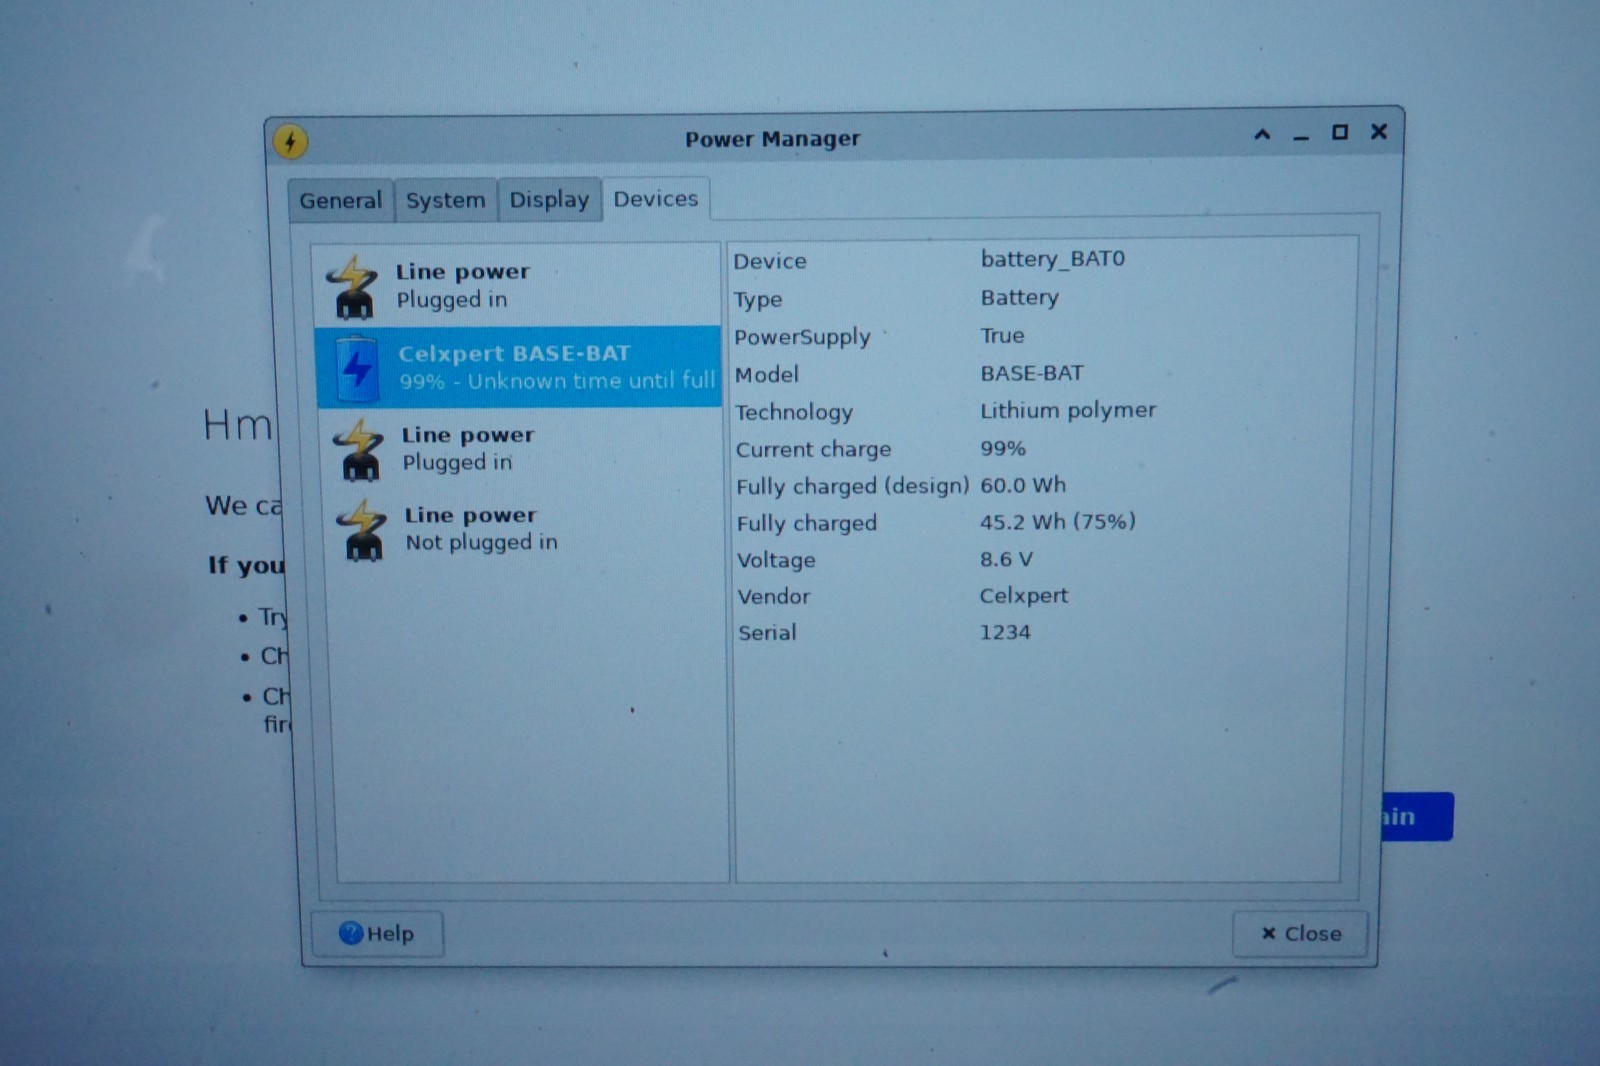
Task: Click the roll-up arrow in titlebar
Action: [x=1262, y=134]
